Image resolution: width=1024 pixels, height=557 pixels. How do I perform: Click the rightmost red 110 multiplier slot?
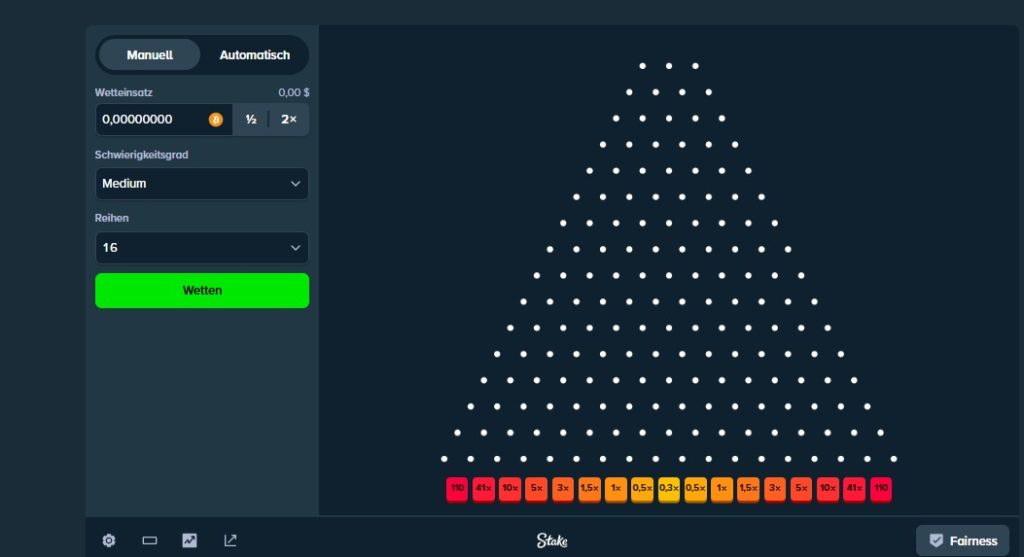881,489
